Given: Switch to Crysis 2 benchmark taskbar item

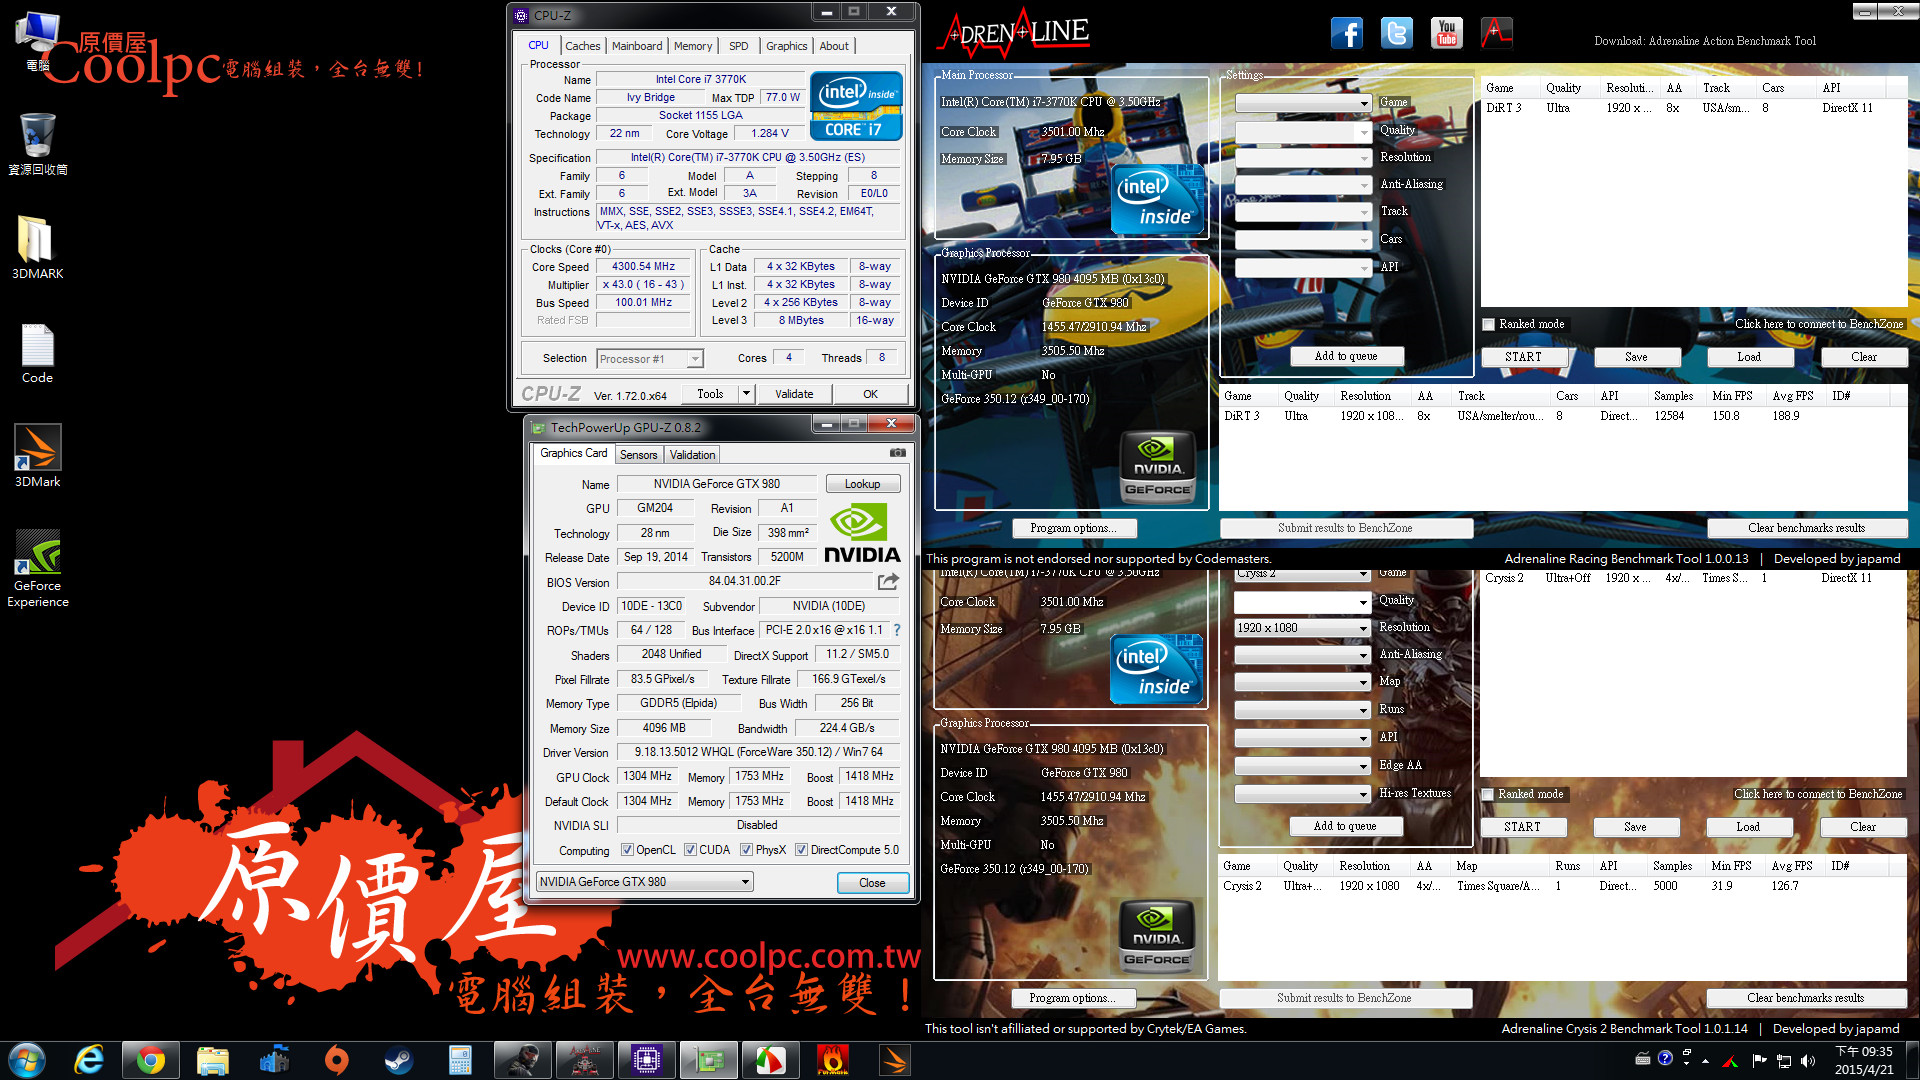Looking at the screenshot, I should pyautogui.click(x=522, y=1060).
